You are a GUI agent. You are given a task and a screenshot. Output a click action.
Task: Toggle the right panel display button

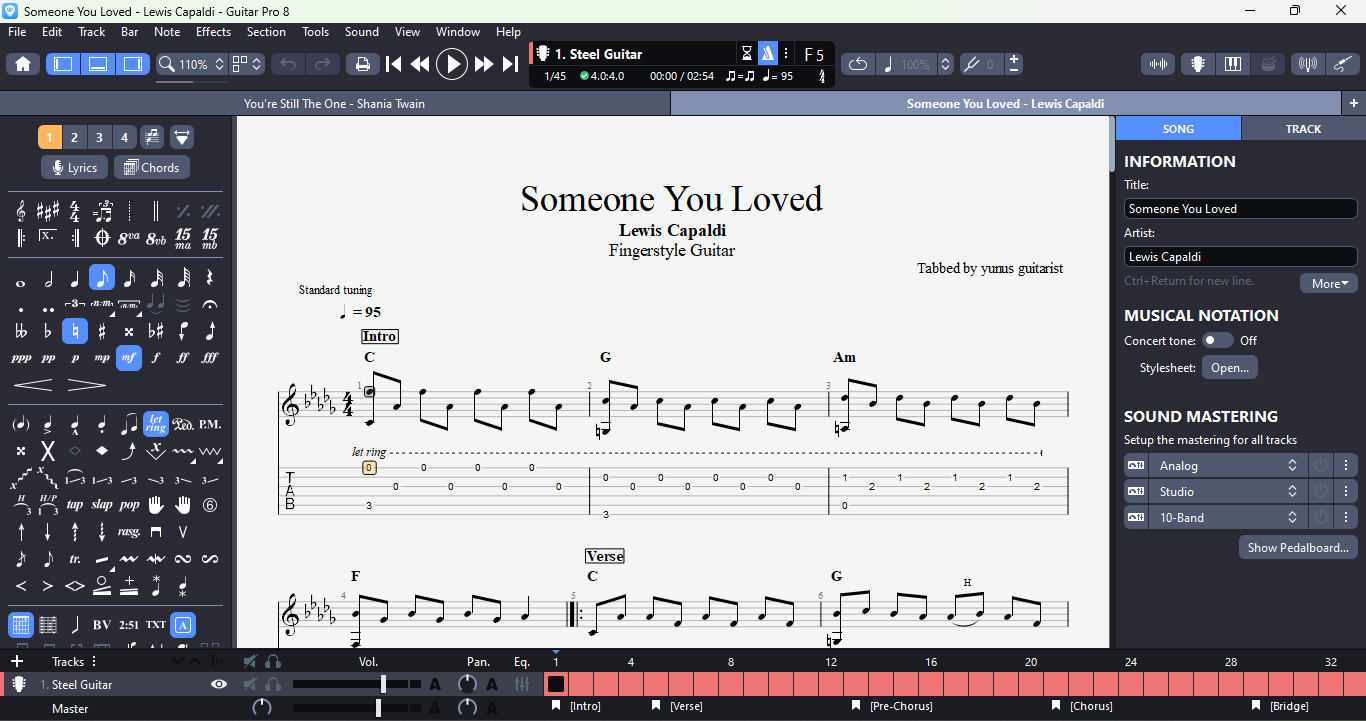pos(132,64)
